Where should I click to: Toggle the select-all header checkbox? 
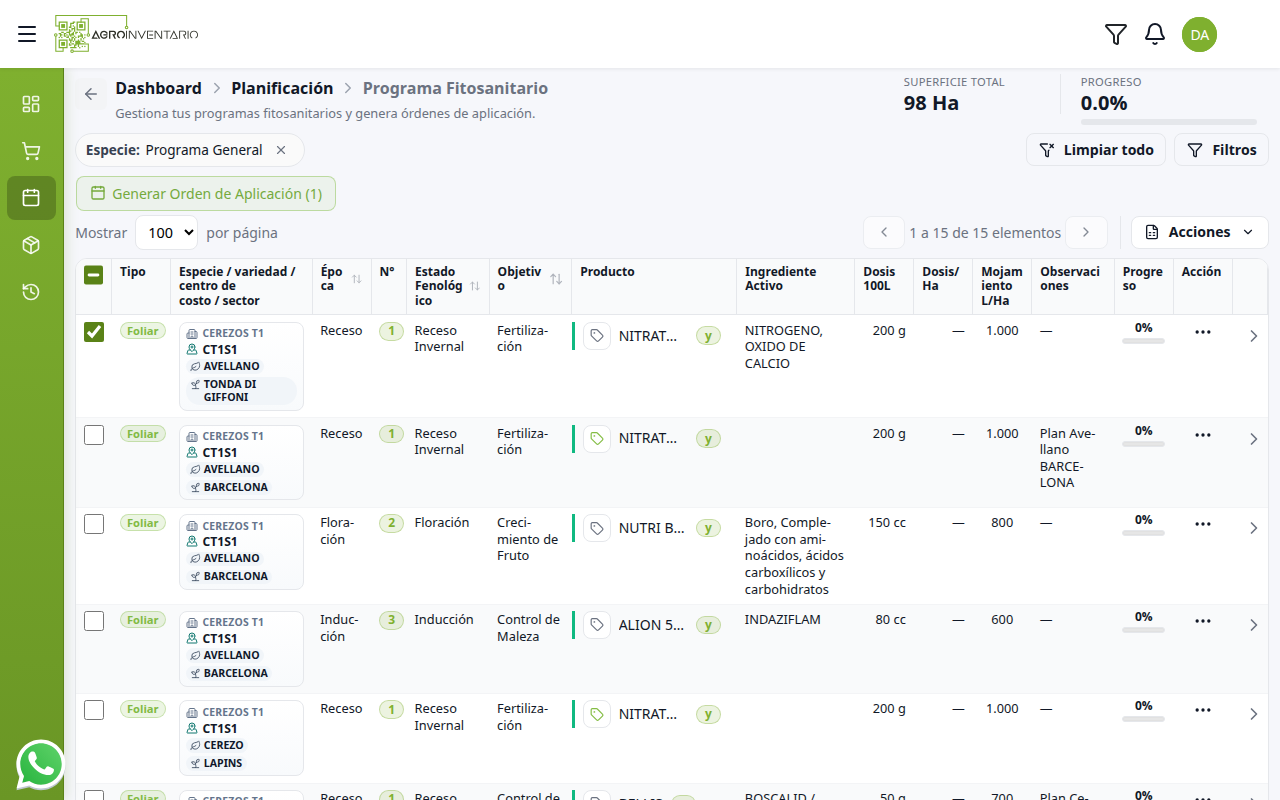click(94, 275)
